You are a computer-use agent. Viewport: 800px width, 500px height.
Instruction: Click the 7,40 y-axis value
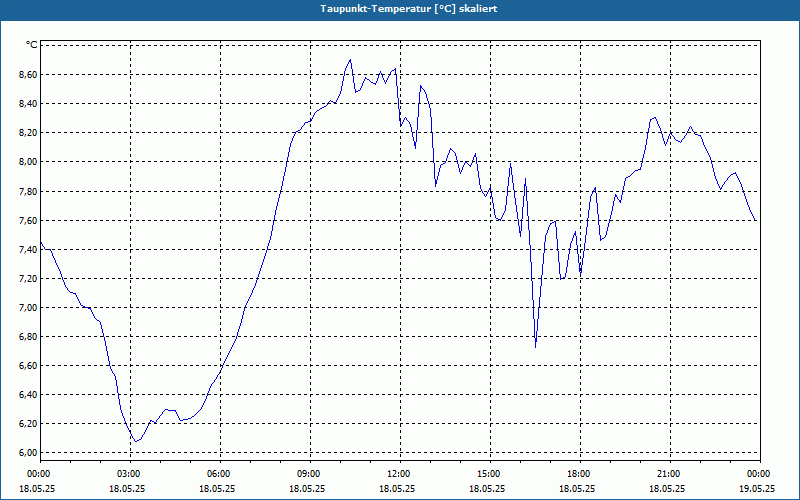pos(29,249)
